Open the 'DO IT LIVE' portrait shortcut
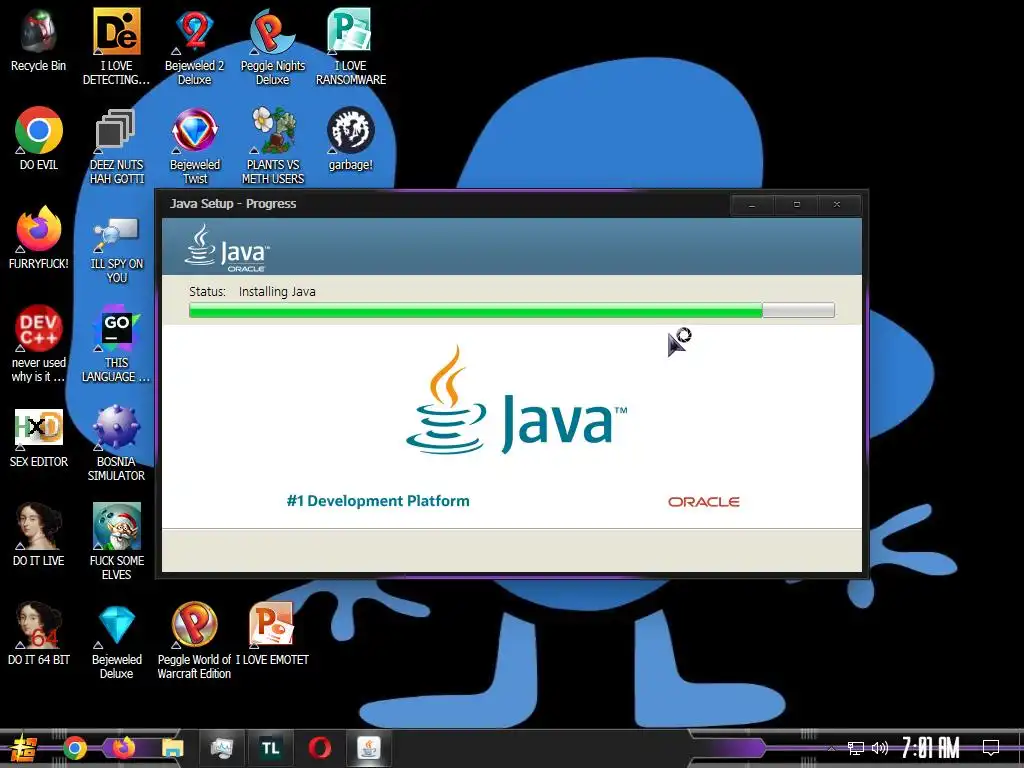Viewport: 1024px width, 768px height. (x=39, y=534)
